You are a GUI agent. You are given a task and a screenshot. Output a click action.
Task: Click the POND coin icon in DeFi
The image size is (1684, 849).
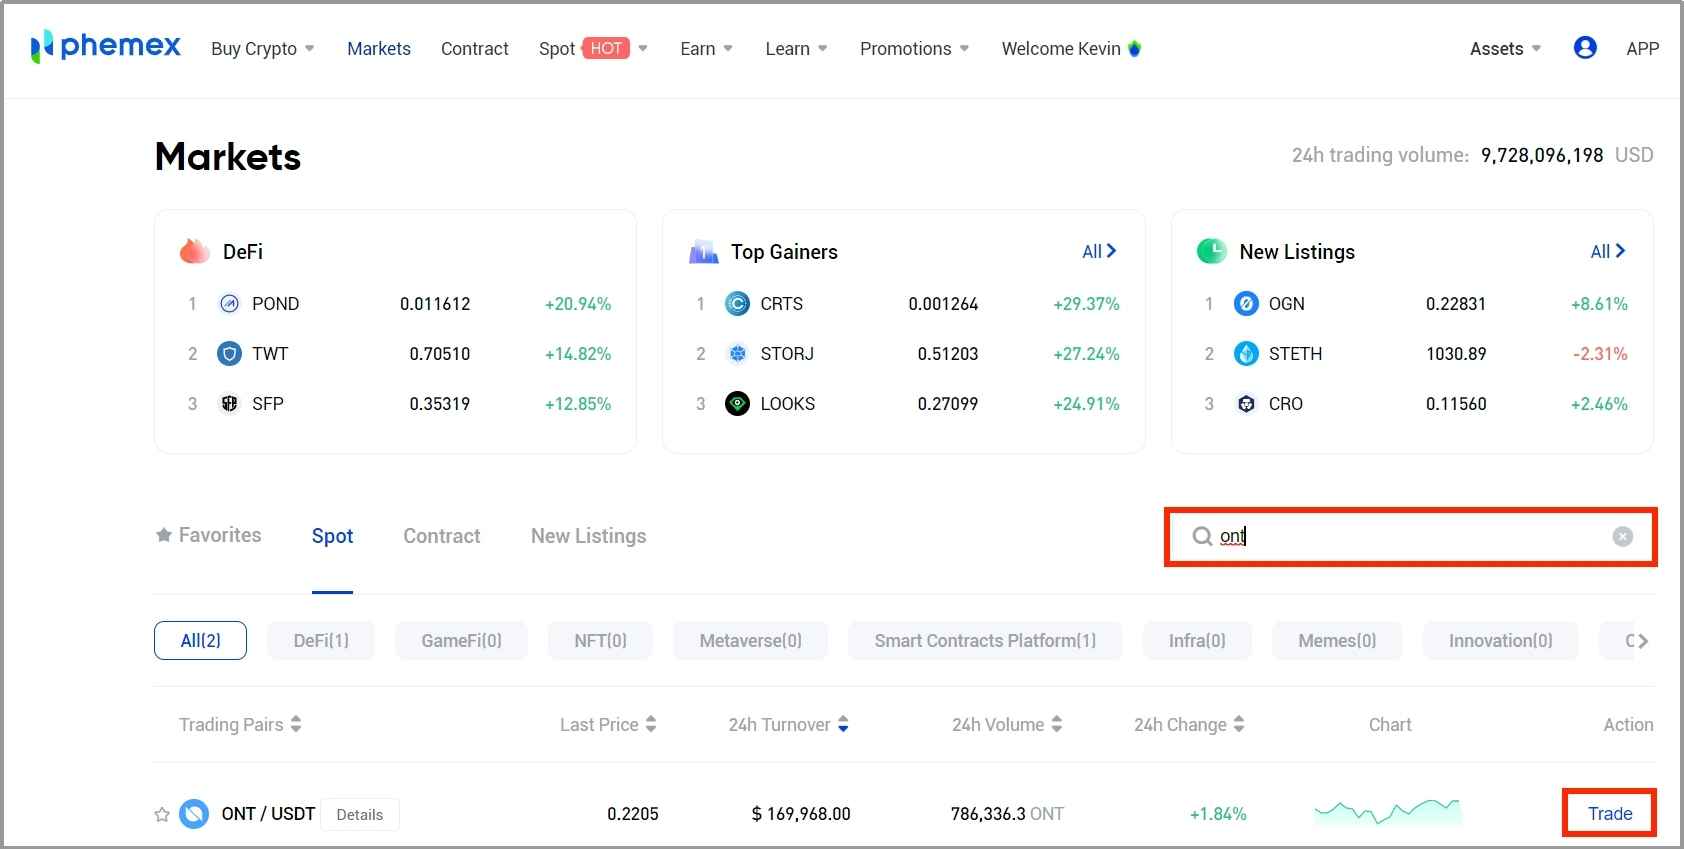229,304
